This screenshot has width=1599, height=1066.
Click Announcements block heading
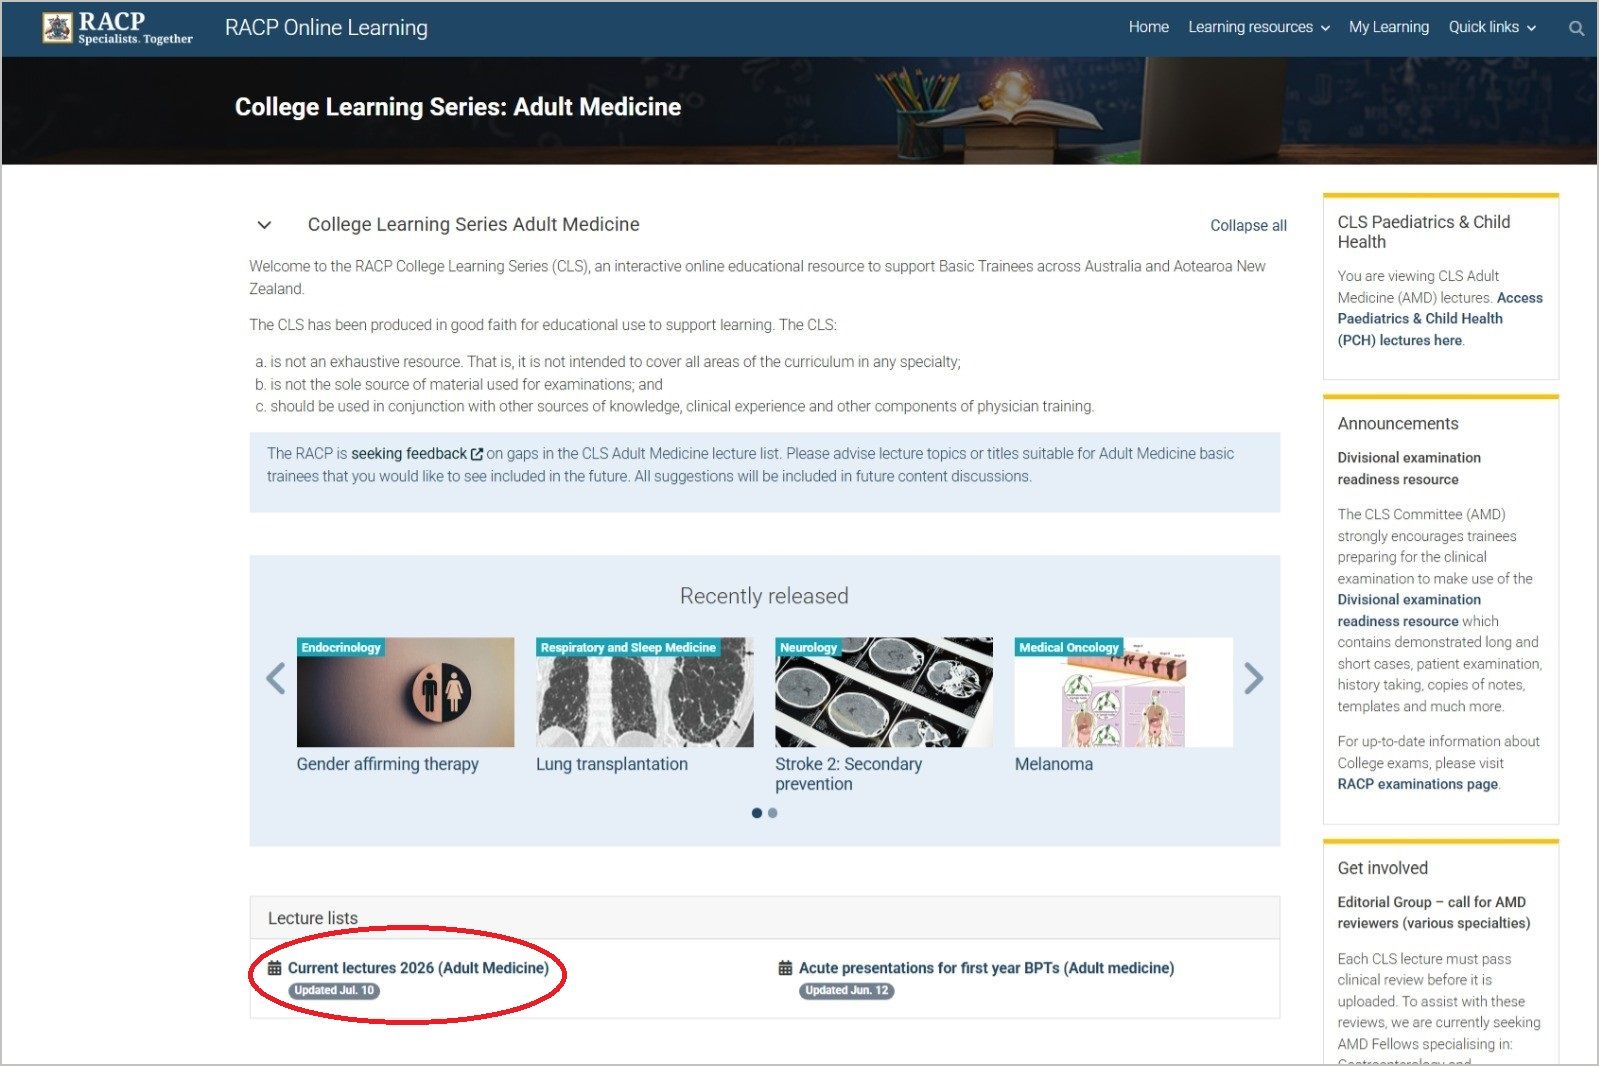click(x=1398, y=424)
